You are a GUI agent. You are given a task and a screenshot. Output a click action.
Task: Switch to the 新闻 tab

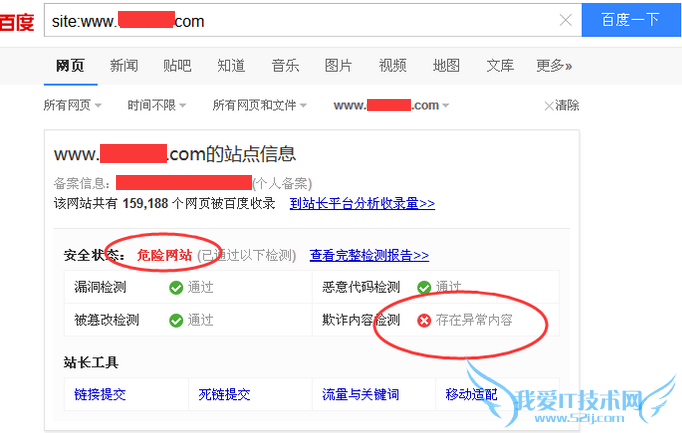(x=124, y=66)
